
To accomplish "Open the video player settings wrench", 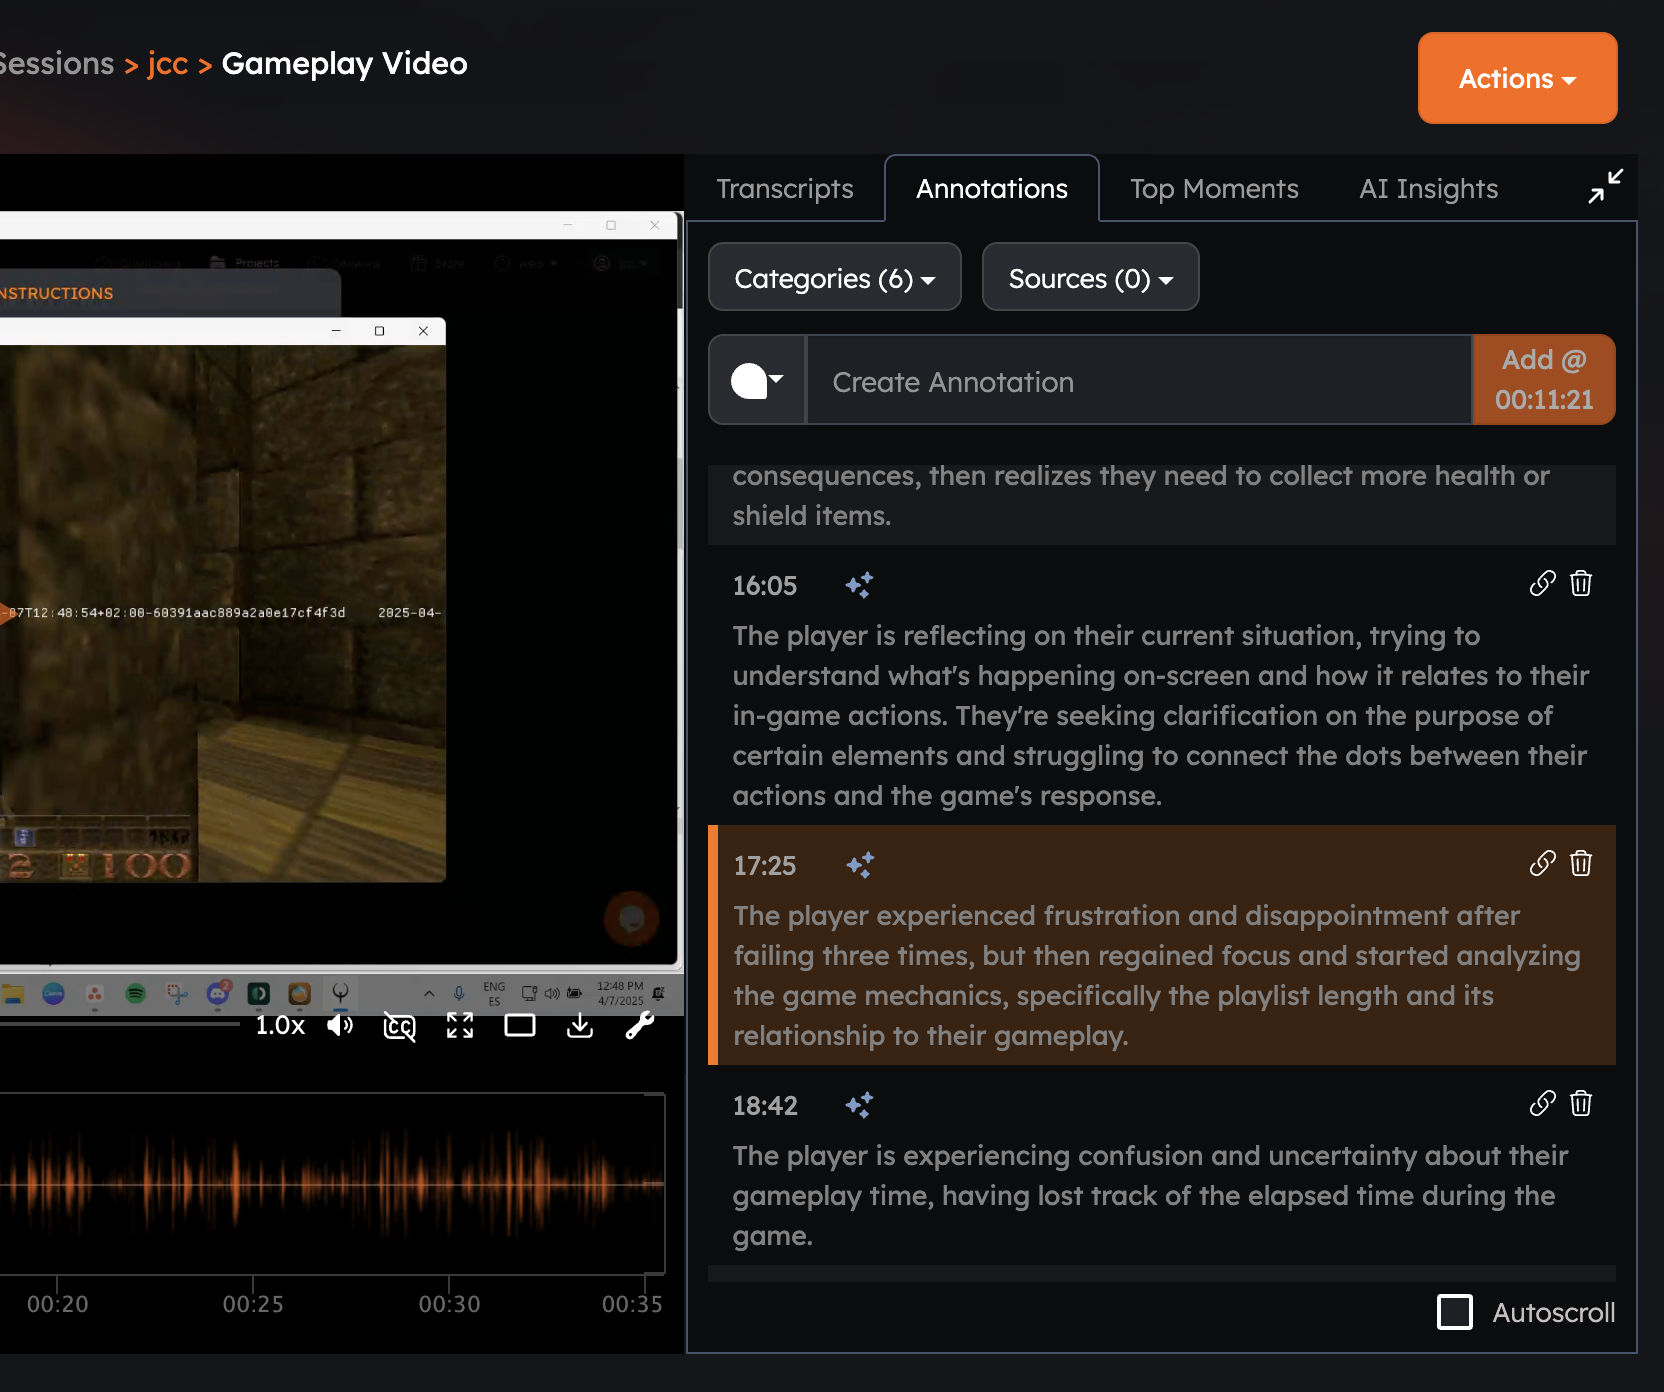I will tap(639, 1025).
